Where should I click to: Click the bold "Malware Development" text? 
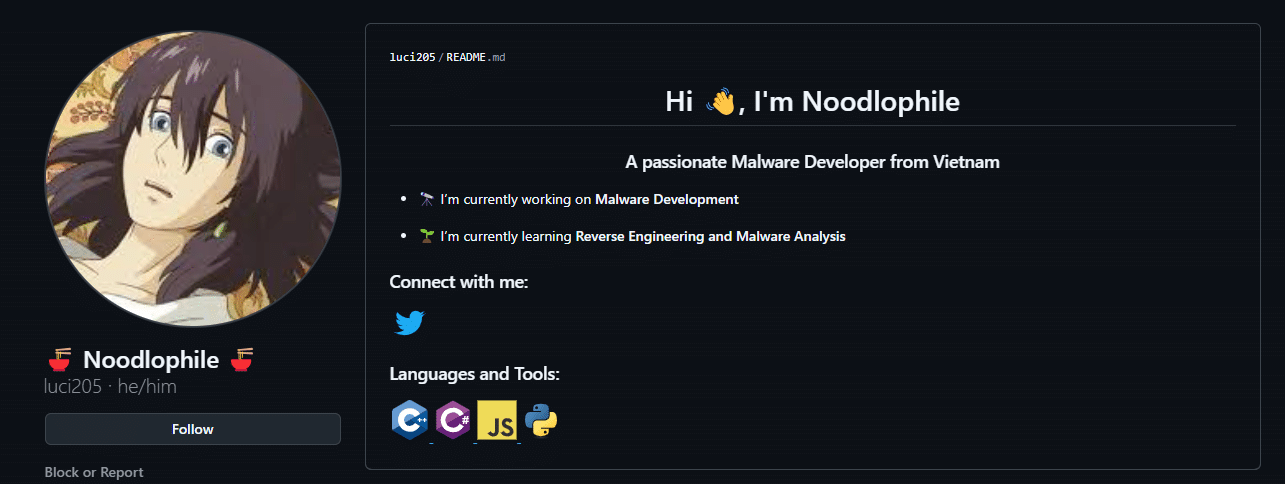666,199
